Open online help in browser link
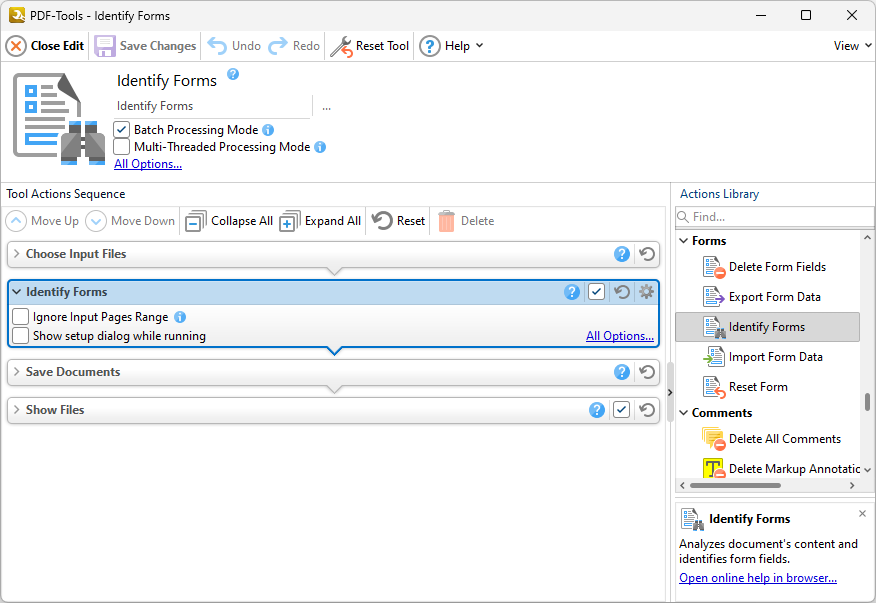 click(x=758, y=578)
